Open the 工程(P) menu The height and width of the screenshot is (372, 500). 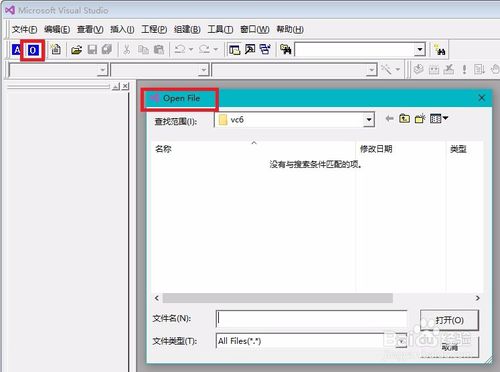click(x=154, y=30)
